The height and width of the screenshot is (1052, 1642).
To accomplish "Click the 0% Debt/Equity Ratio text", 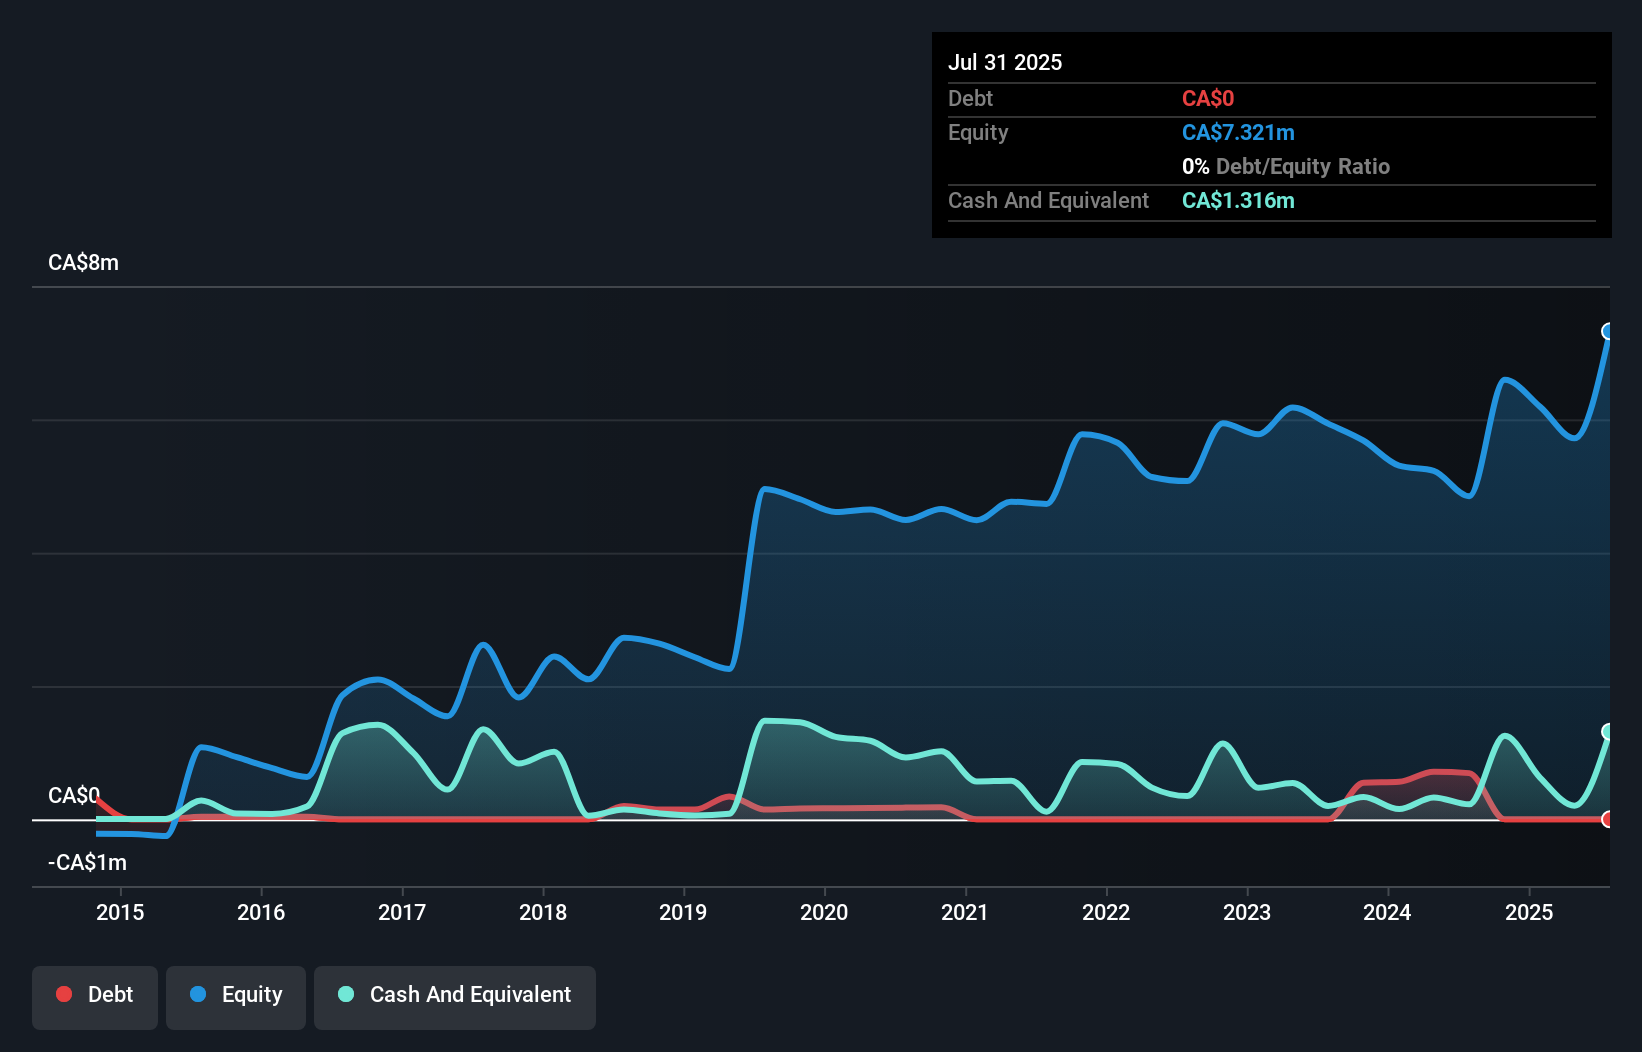I will (x=1286, y=167).
